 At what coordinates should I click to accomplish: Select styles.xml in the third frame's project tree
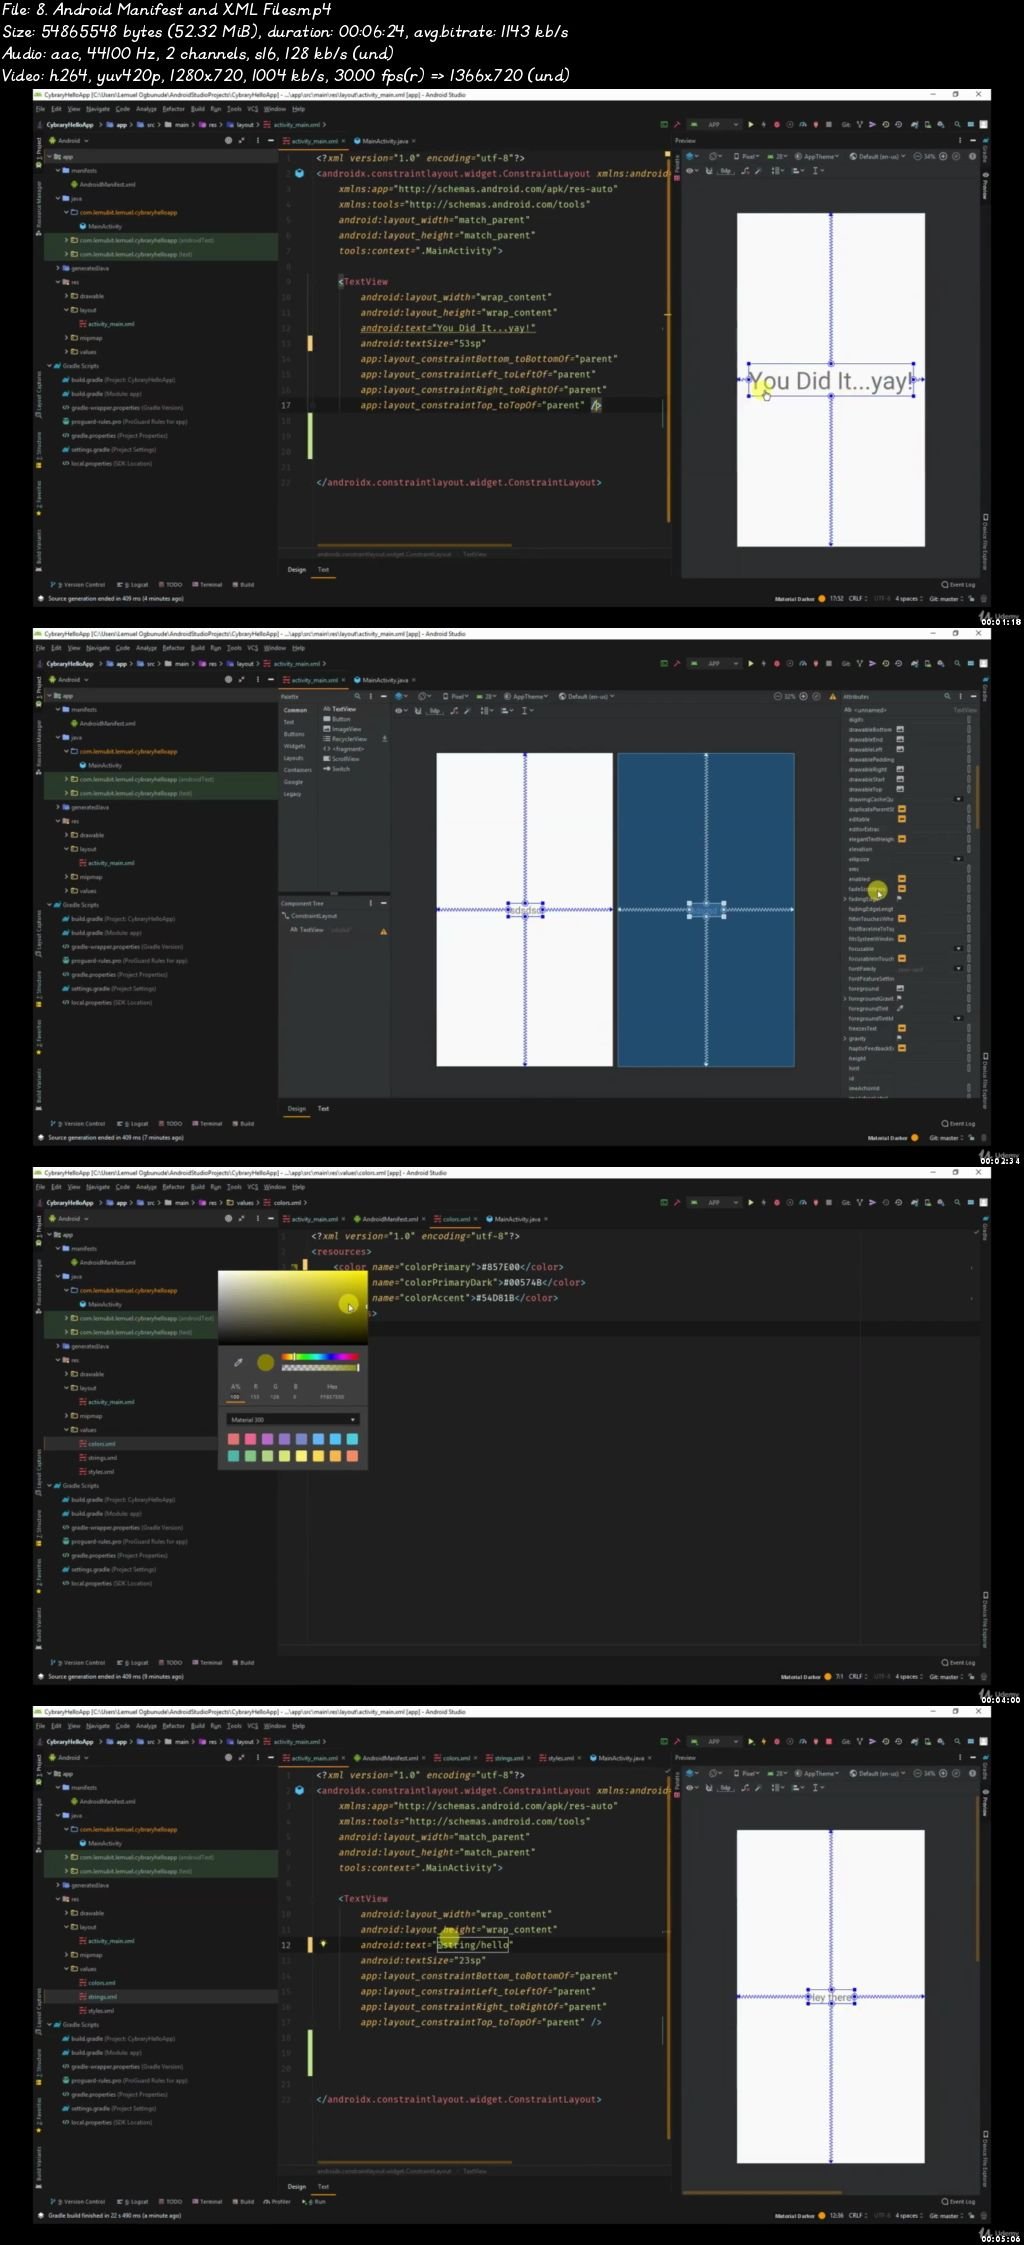(x=101, y=1472)
